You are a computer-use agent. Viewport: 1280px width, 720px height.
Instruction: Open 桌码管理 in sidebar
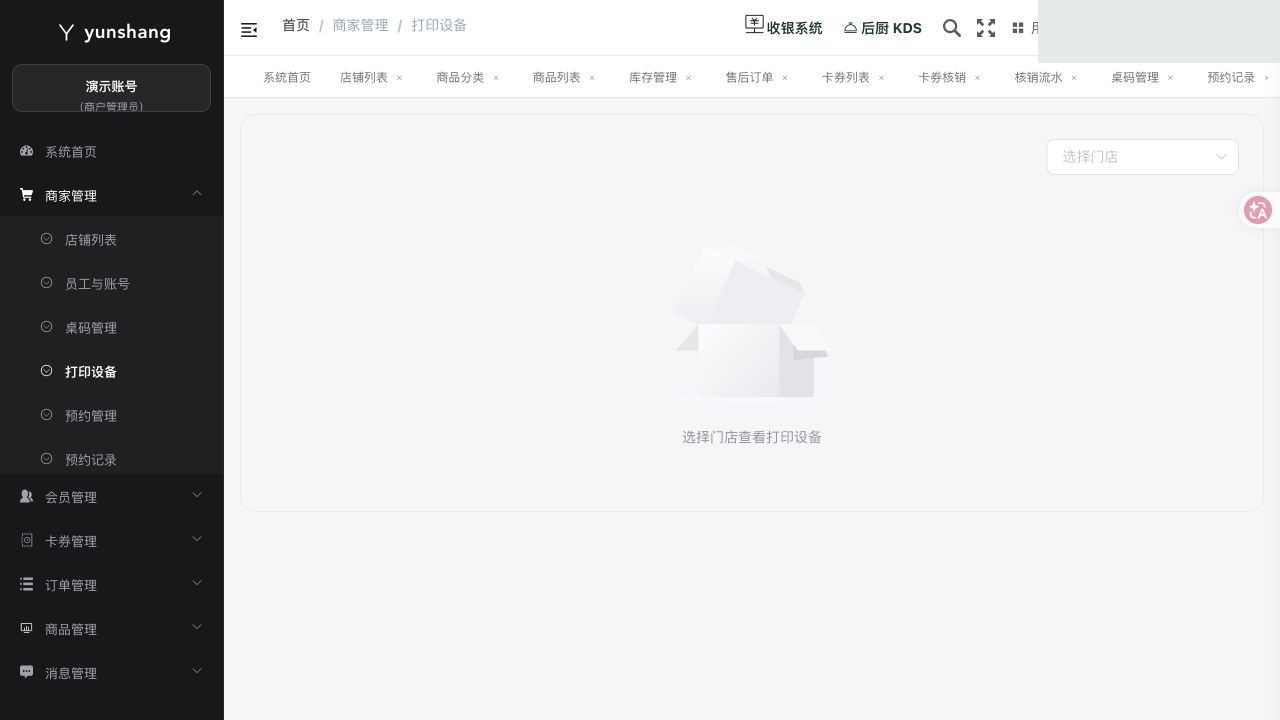coord(111,328)
